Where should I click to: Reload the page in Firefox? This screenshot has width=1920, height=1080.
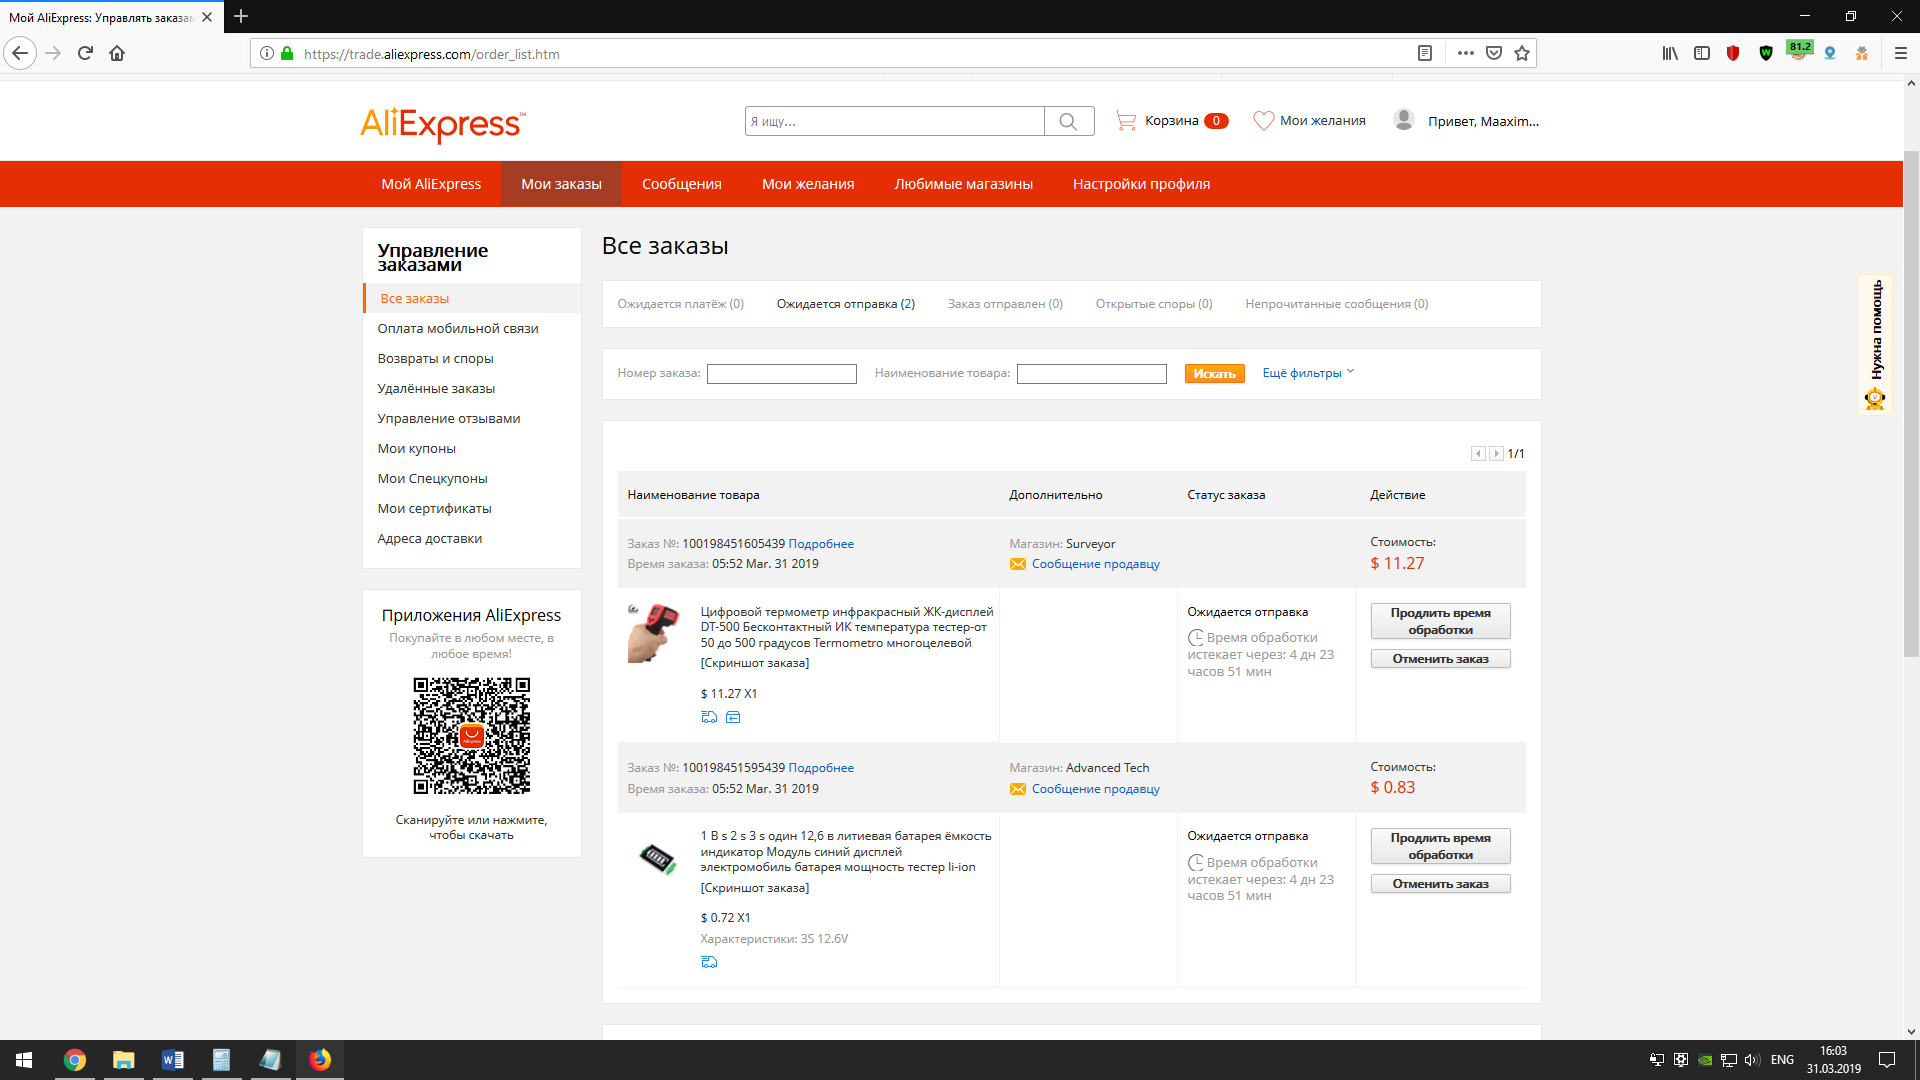85,53
